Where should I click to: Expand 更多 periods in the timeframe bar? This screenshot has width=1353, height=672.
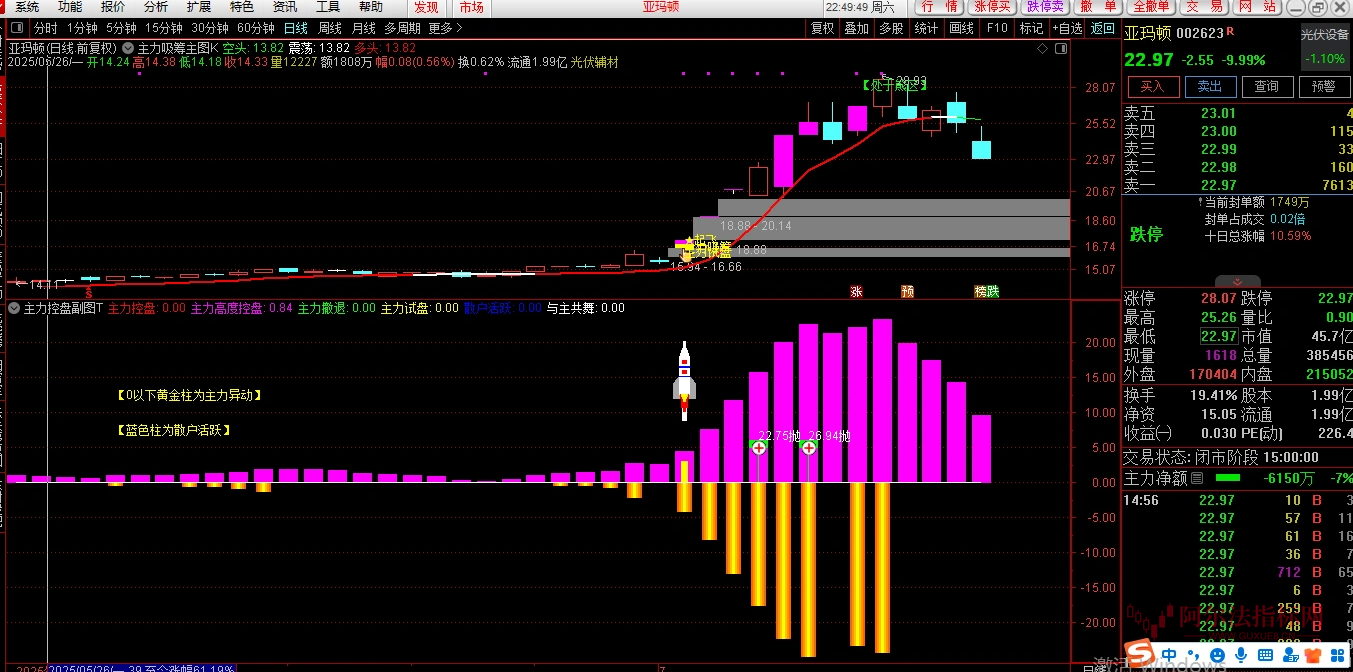tap(443, 29)
